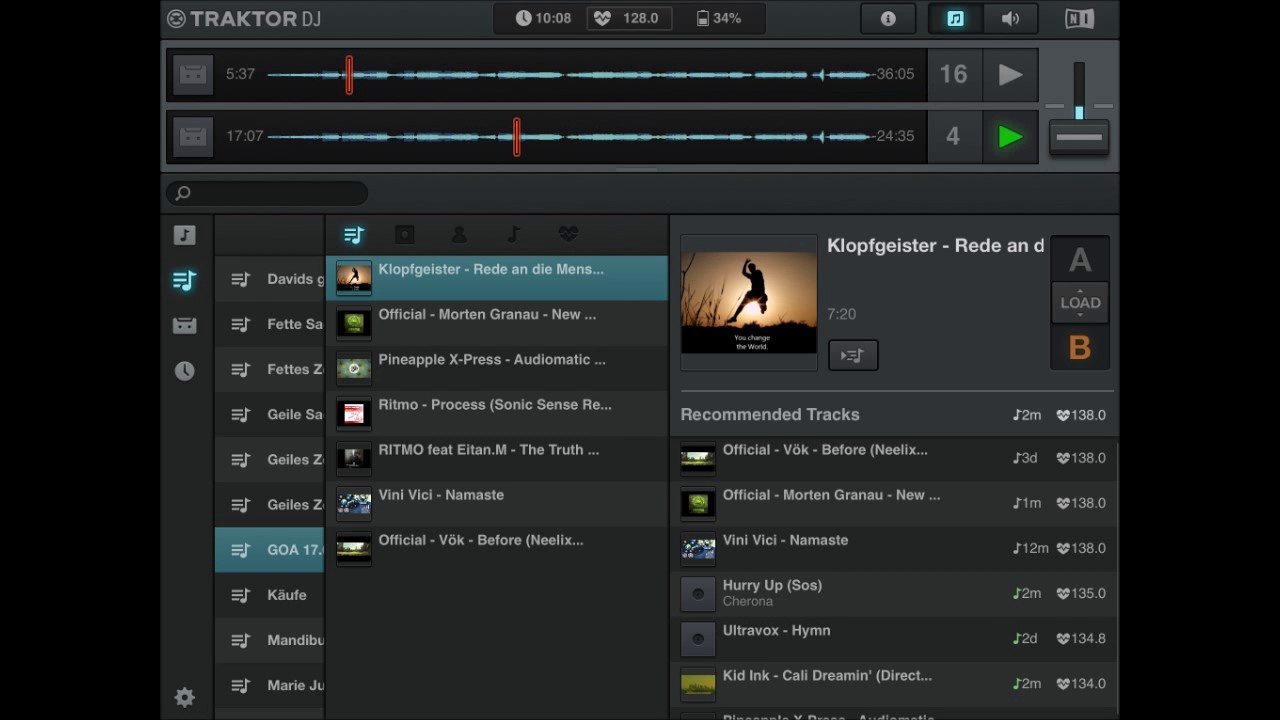
Task: Select Official - Vök - Before in the playlist track list
Action: click(497, 548)
